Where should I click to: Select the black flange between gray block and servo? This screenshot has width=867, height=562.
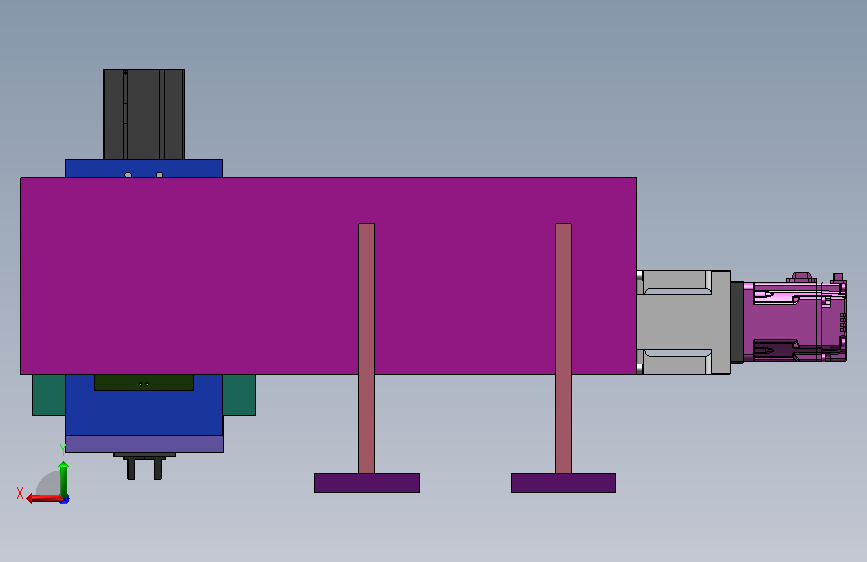click(x=737, y=322)
